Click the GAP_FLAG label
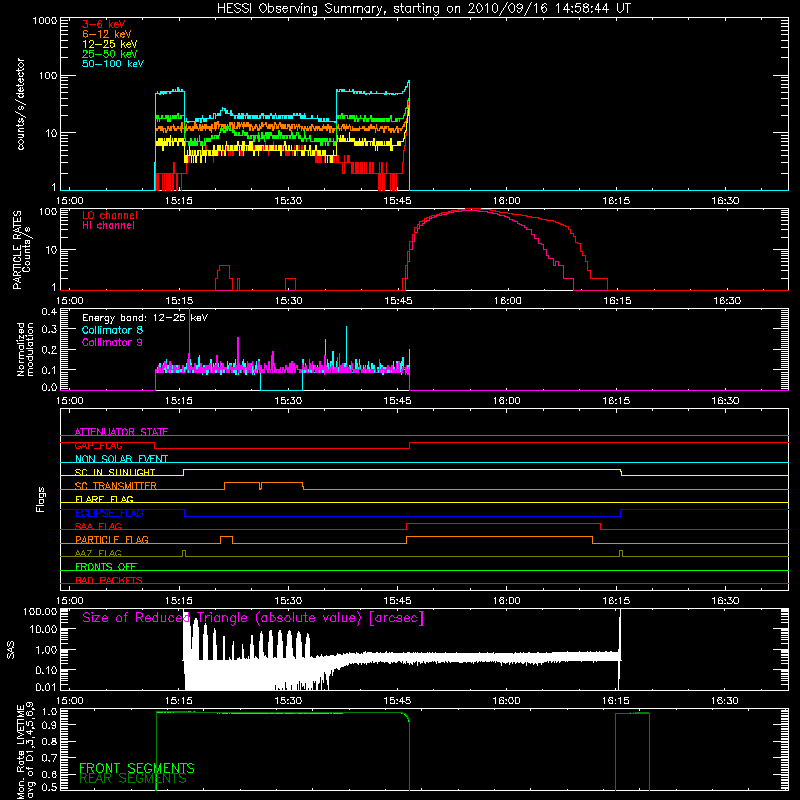Viewport: 800px width, 800px height. (x=98, y=445)
